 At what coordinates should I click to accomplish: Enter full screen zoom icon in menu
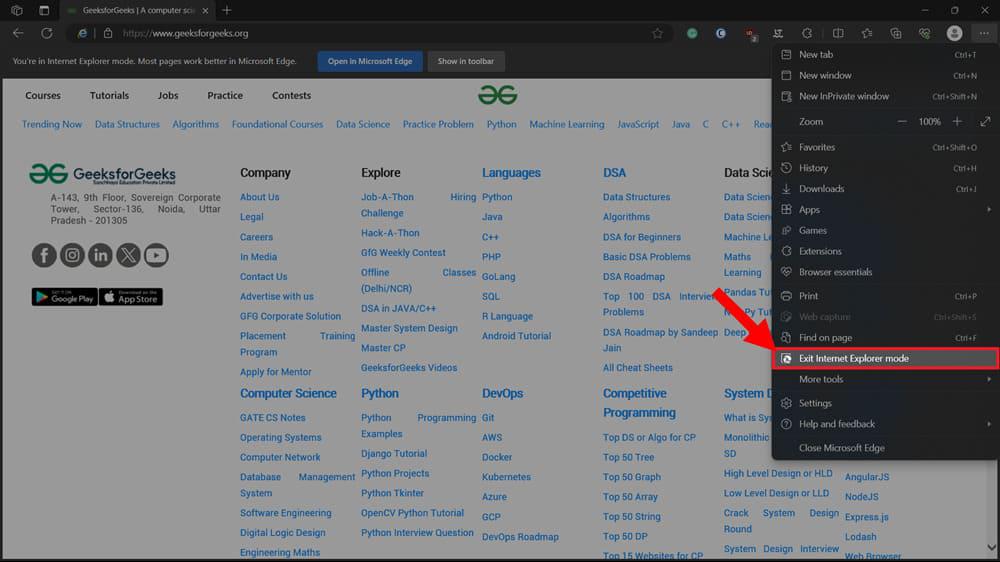click(x=985, y=121)
